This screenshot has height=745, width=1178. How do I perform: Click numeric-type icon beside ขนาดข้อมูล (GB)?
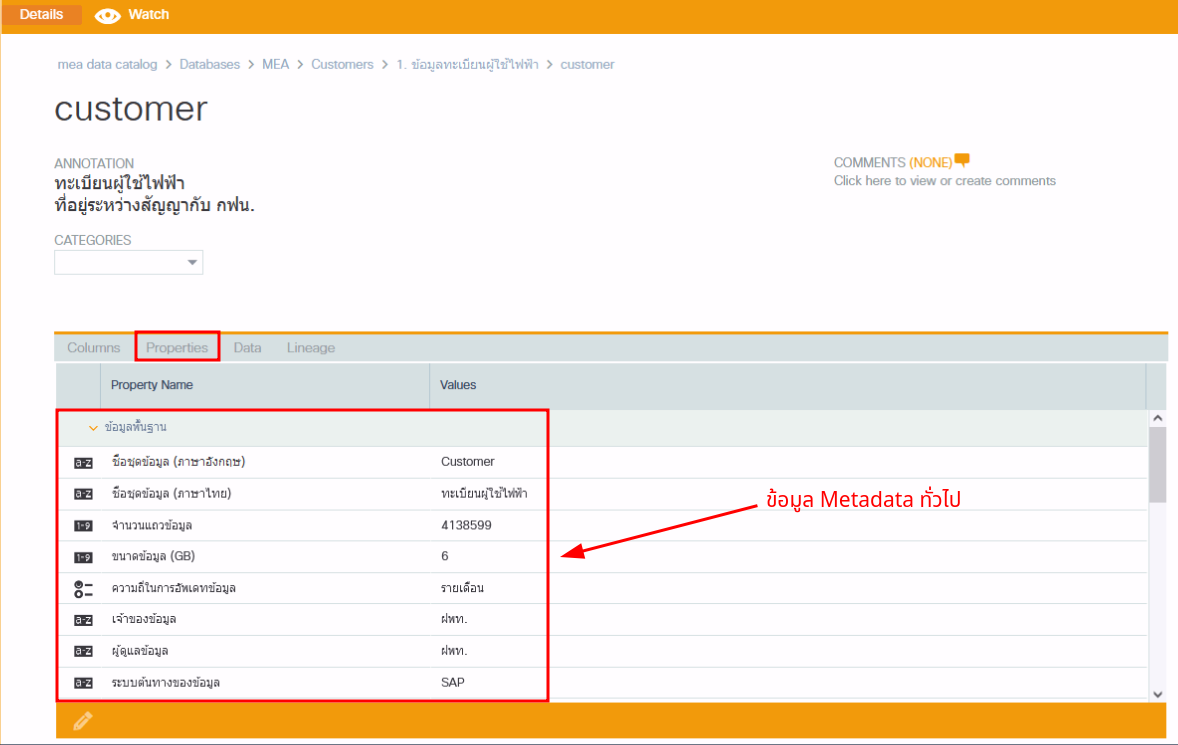pyautogui.click(x=84, y=557)
